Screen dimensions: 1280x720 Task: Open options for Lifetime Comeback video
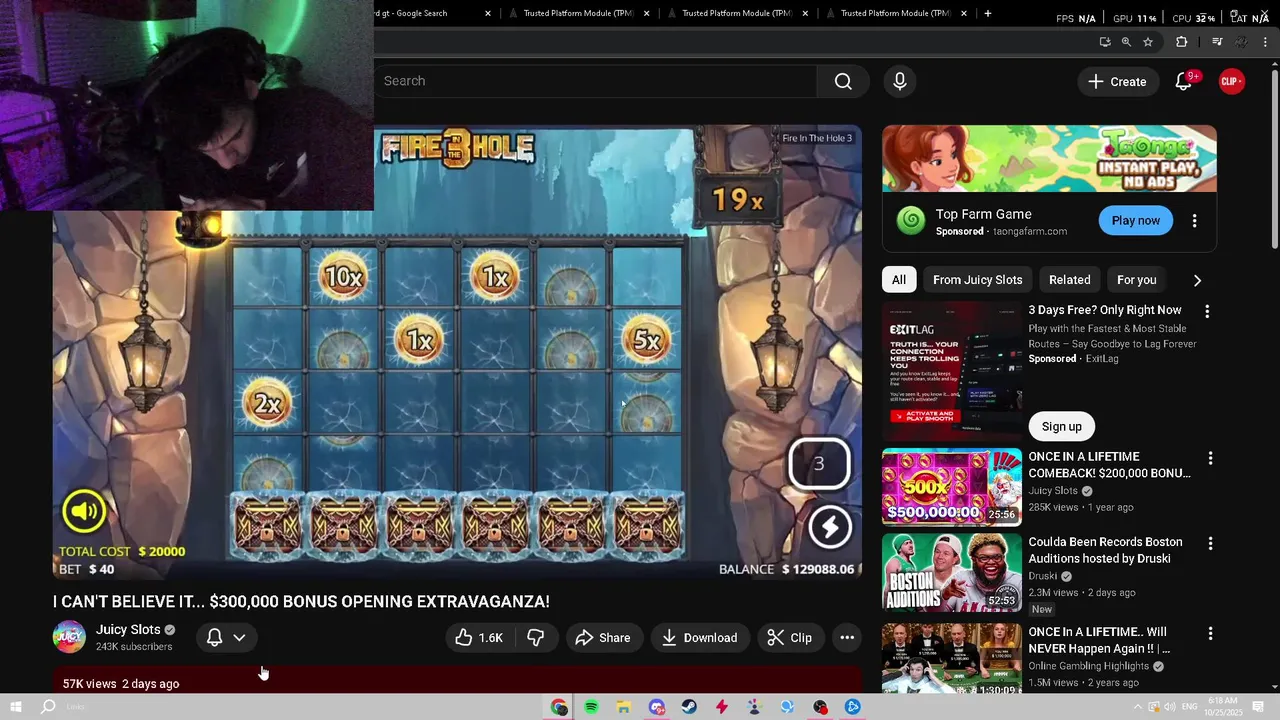(1210, 459)
